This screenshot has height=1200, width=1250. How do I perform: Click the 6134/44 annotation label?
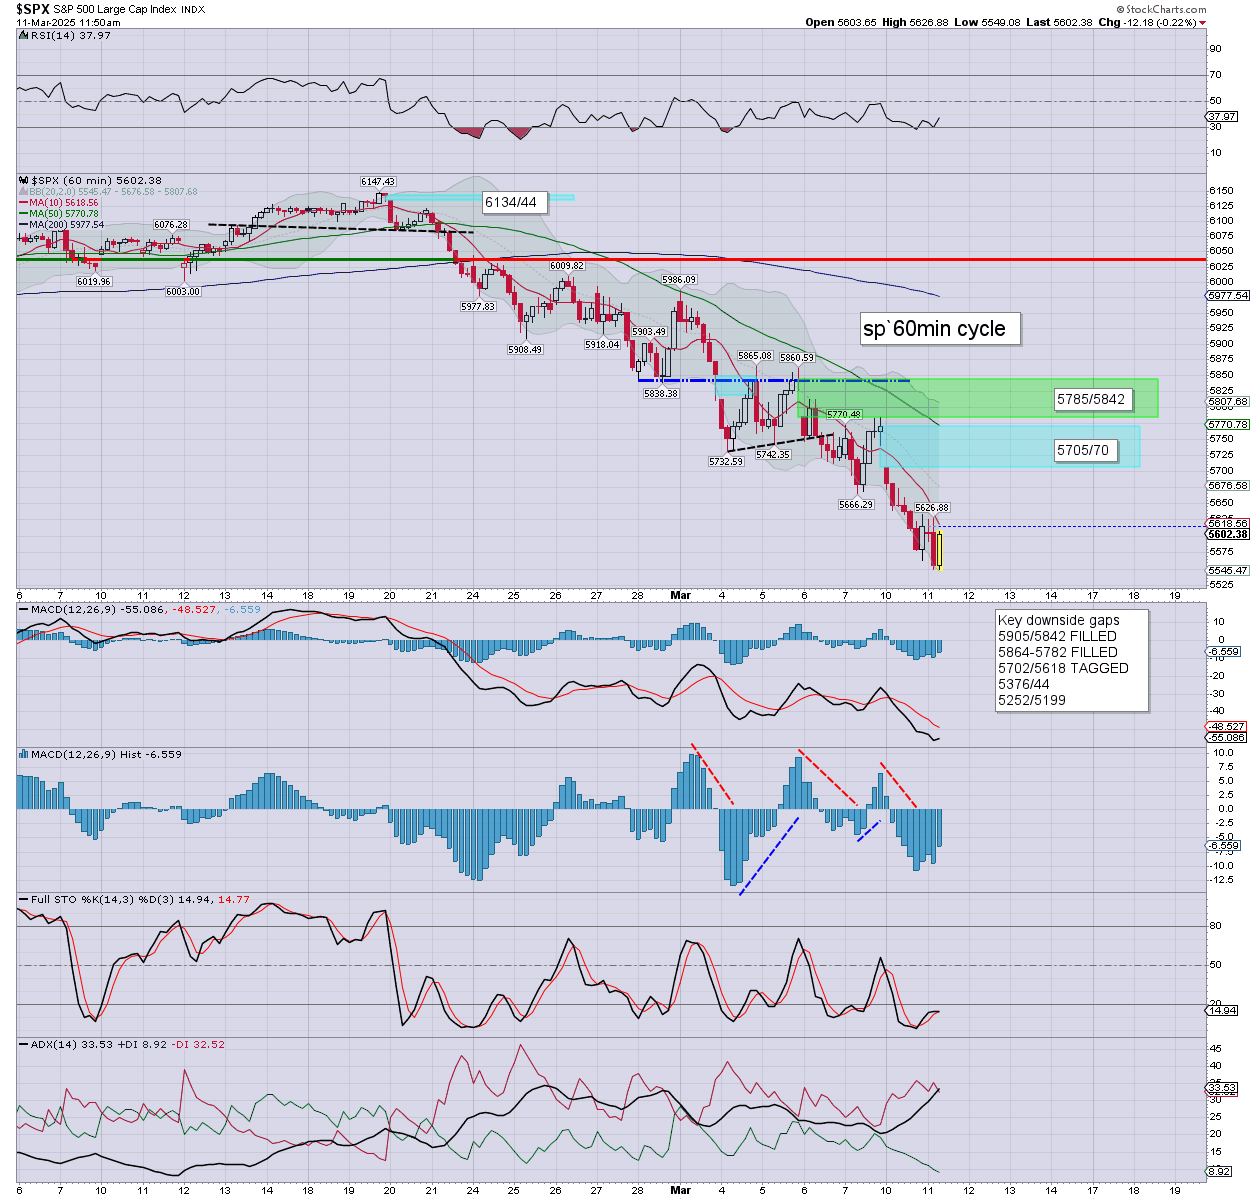(510, 202)
